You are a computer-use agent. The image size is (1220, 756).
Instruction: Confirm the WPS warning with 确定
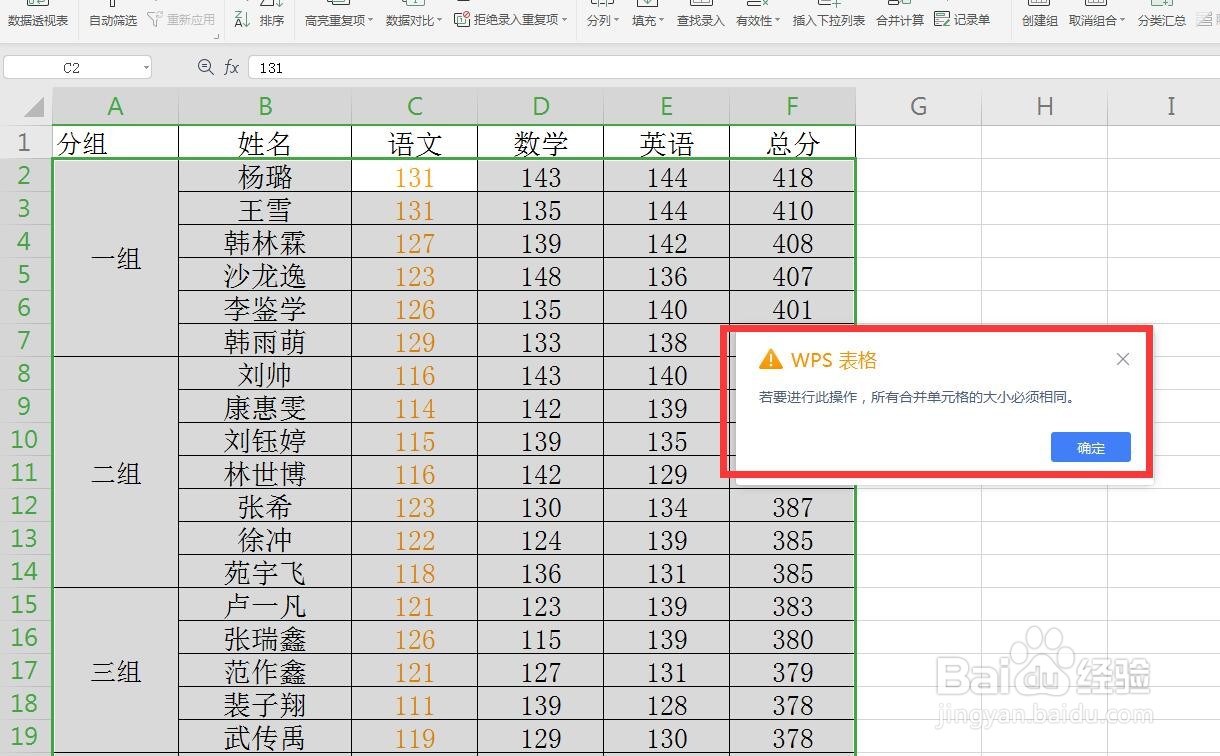pos(1089,447)
